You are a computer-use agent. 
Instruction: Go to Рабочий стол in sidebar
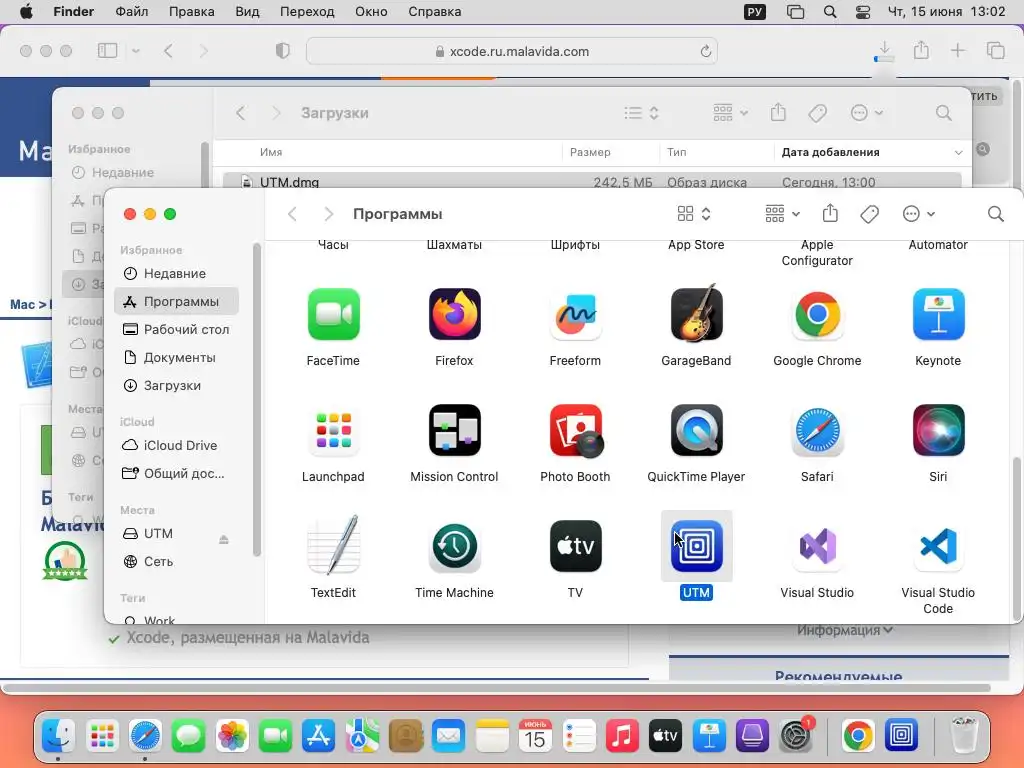point(176,330)
